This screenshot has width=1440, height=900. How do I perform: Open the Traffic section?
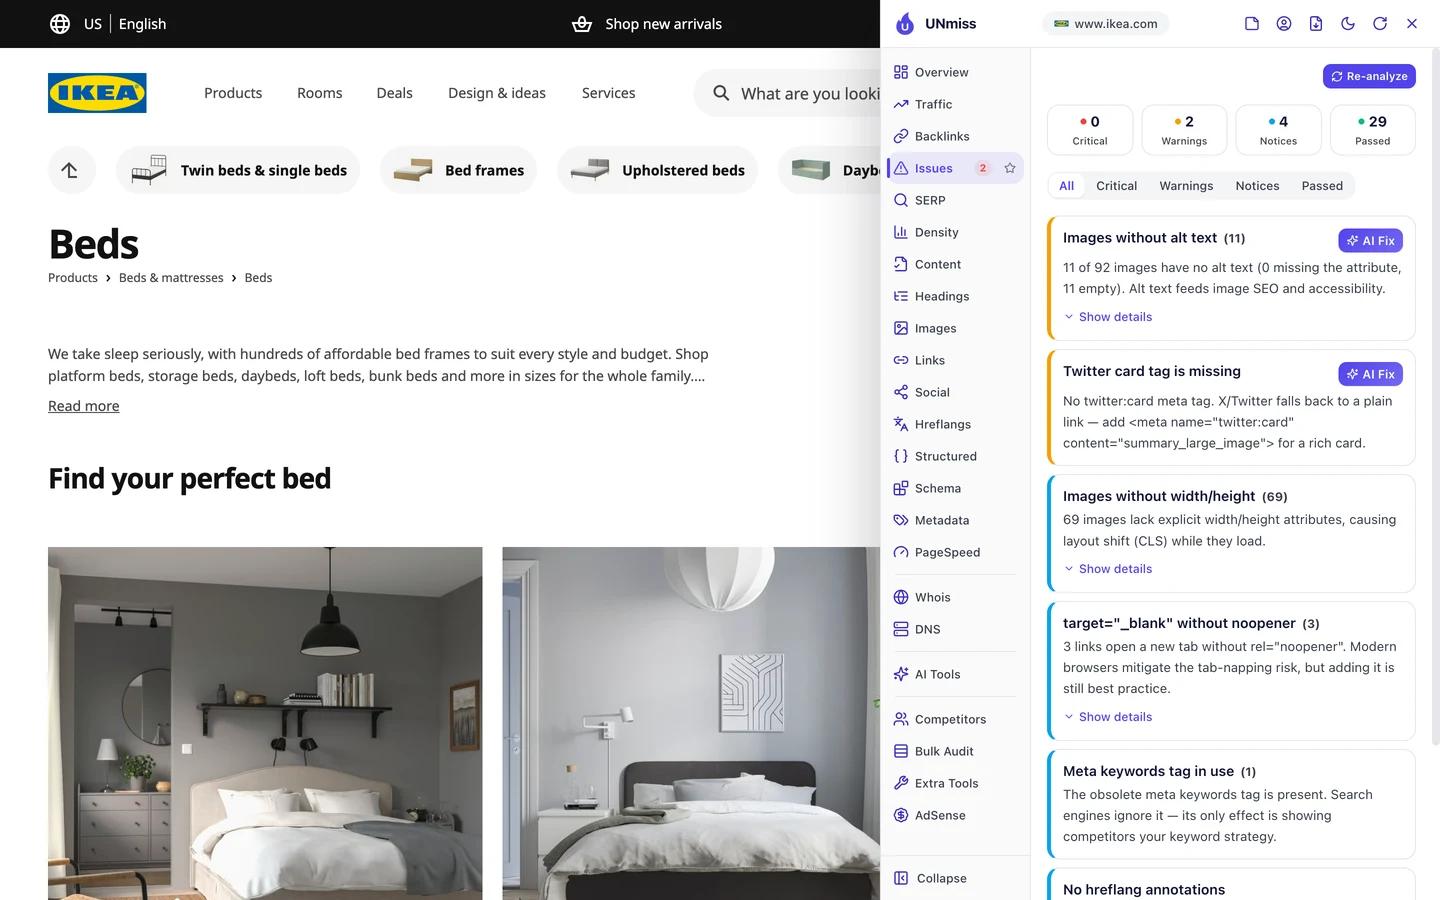(955, 104)
